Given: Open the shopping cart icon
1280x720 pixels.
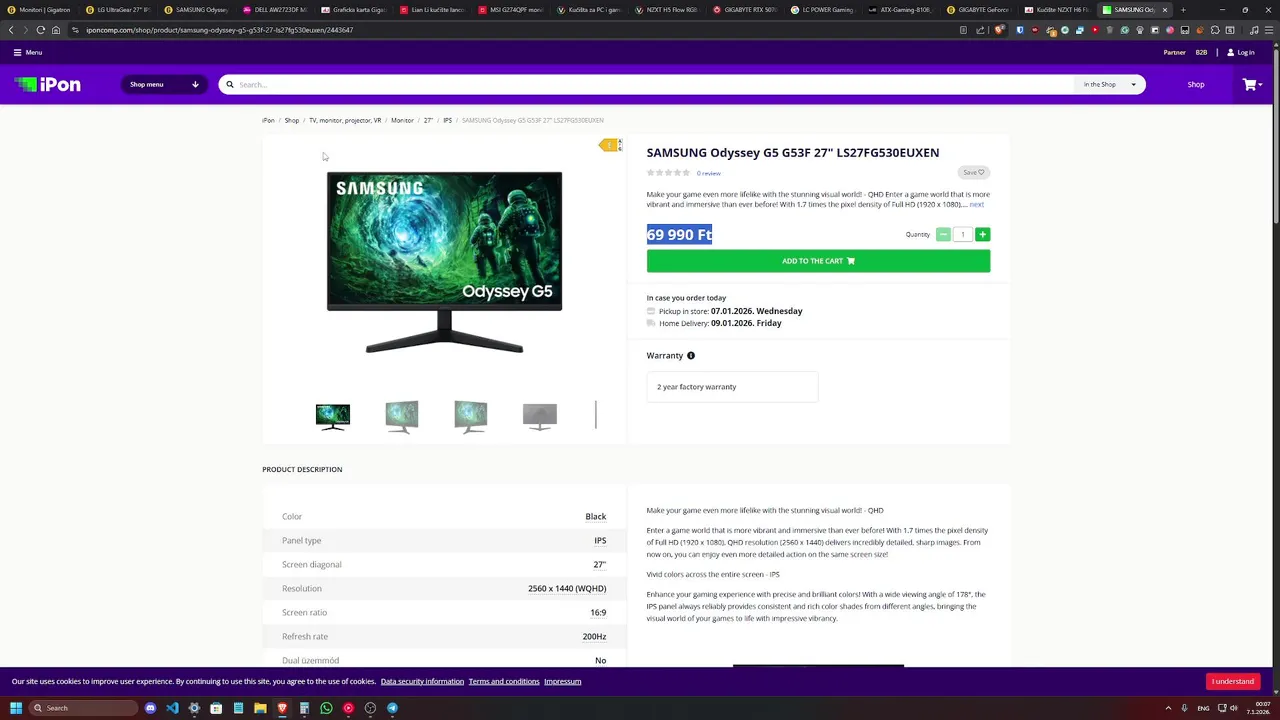Looking at the screenshot, I should coord(1249,85).
